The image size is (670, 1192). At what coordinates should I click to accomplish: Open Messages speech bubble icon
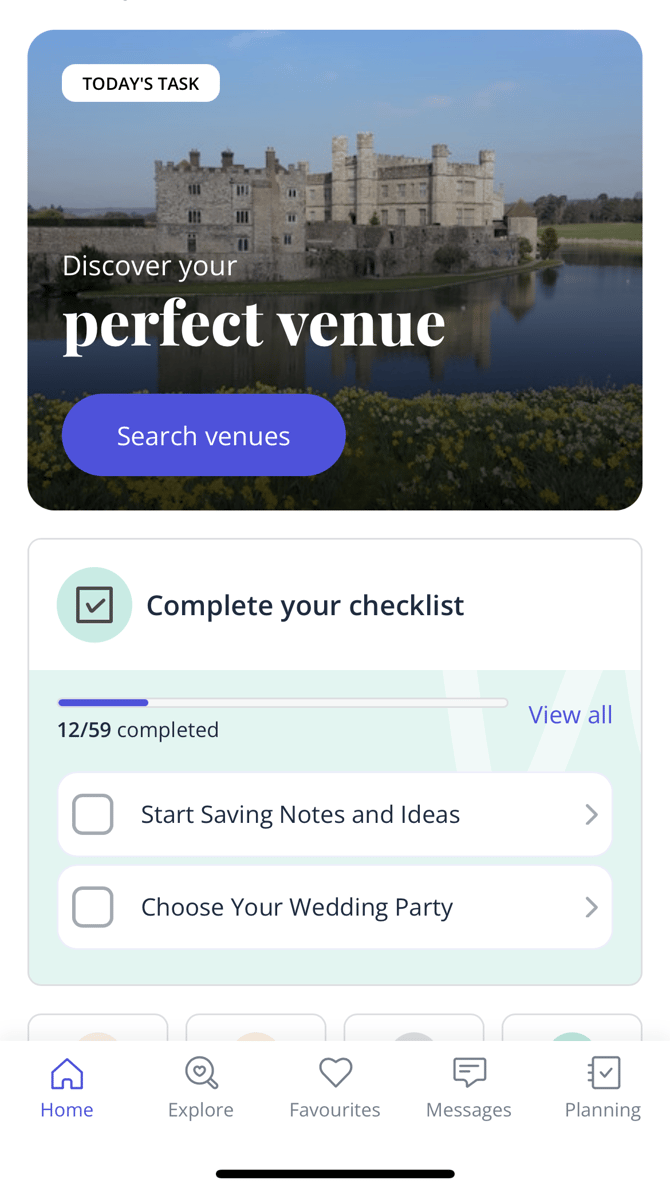click(x=469, y=1073)
